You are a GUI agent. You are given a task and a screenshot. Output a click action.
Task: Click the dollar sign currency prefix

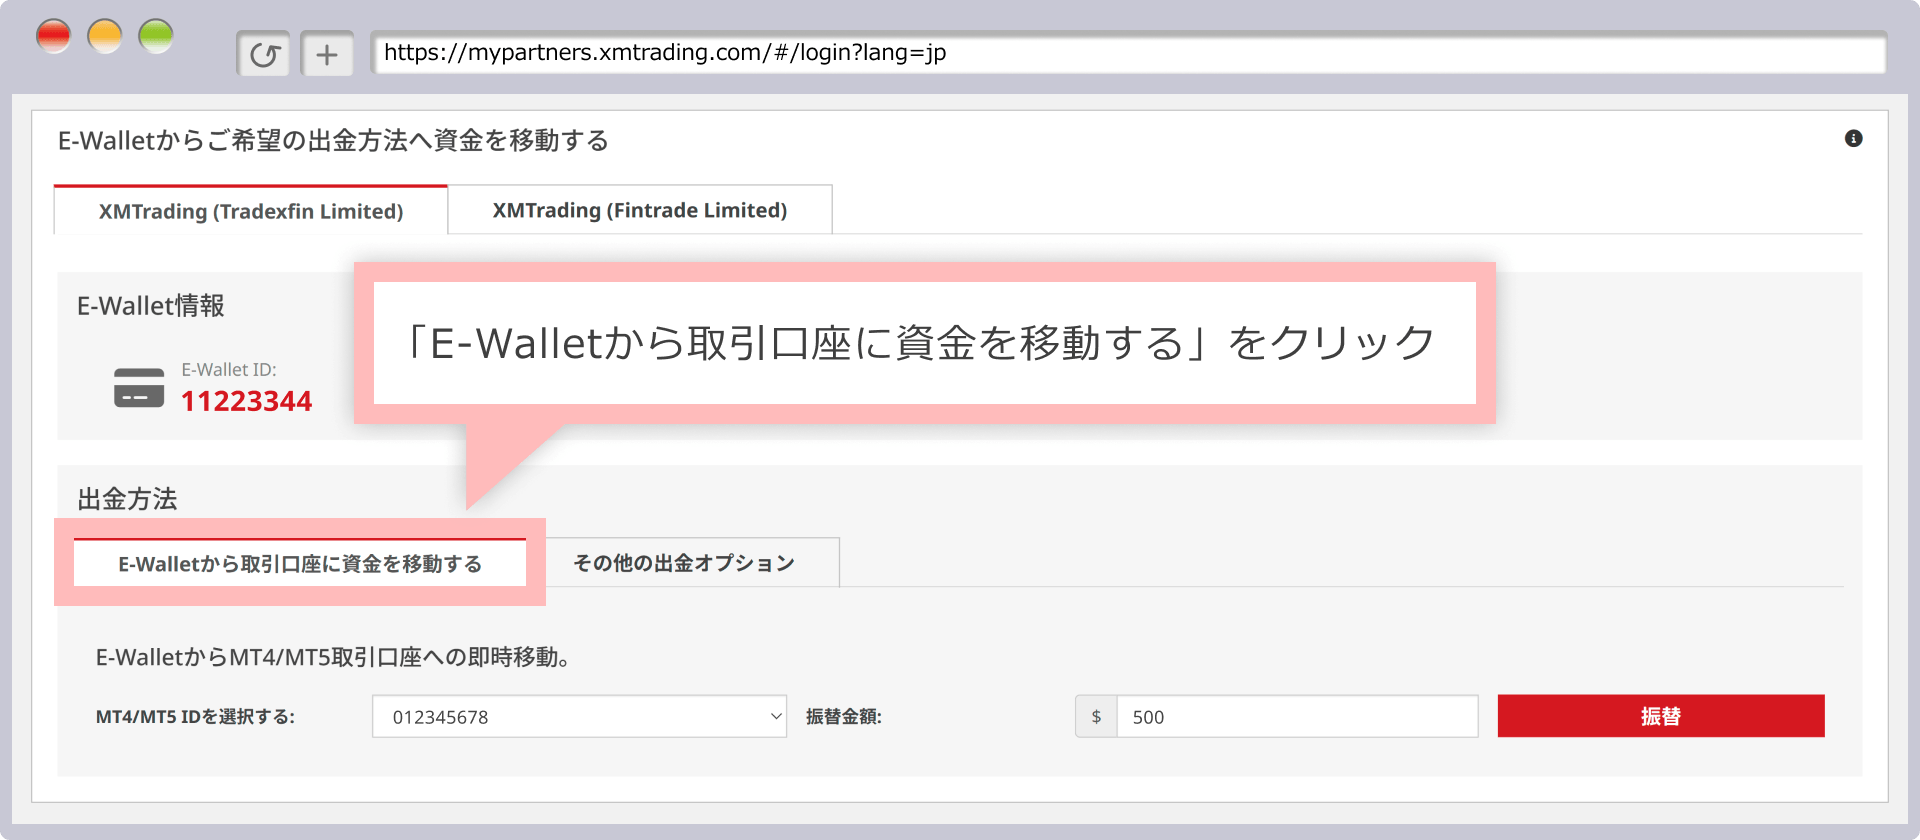click(x=1096, y=717)
